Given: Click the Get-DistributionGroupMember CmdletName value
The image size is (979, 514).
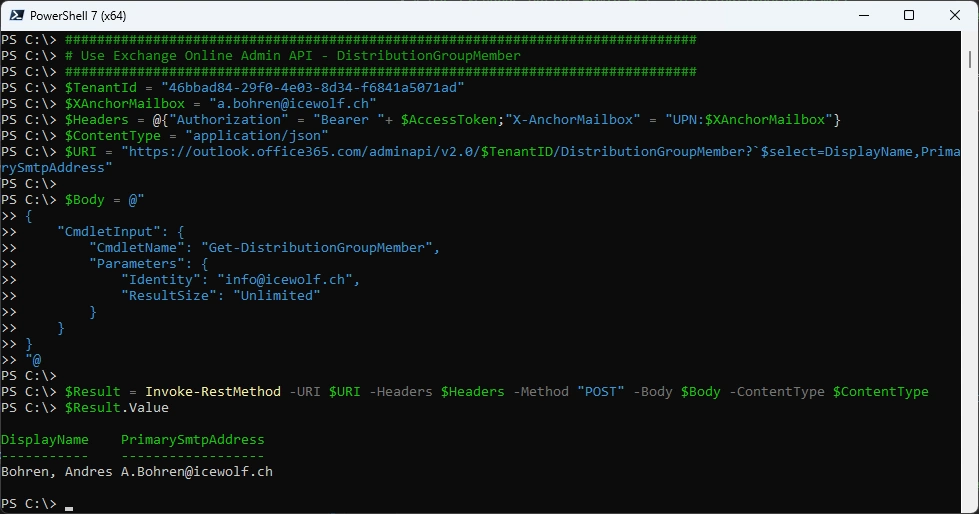Looking at the screenshot, I should click(x=320, y=247).
